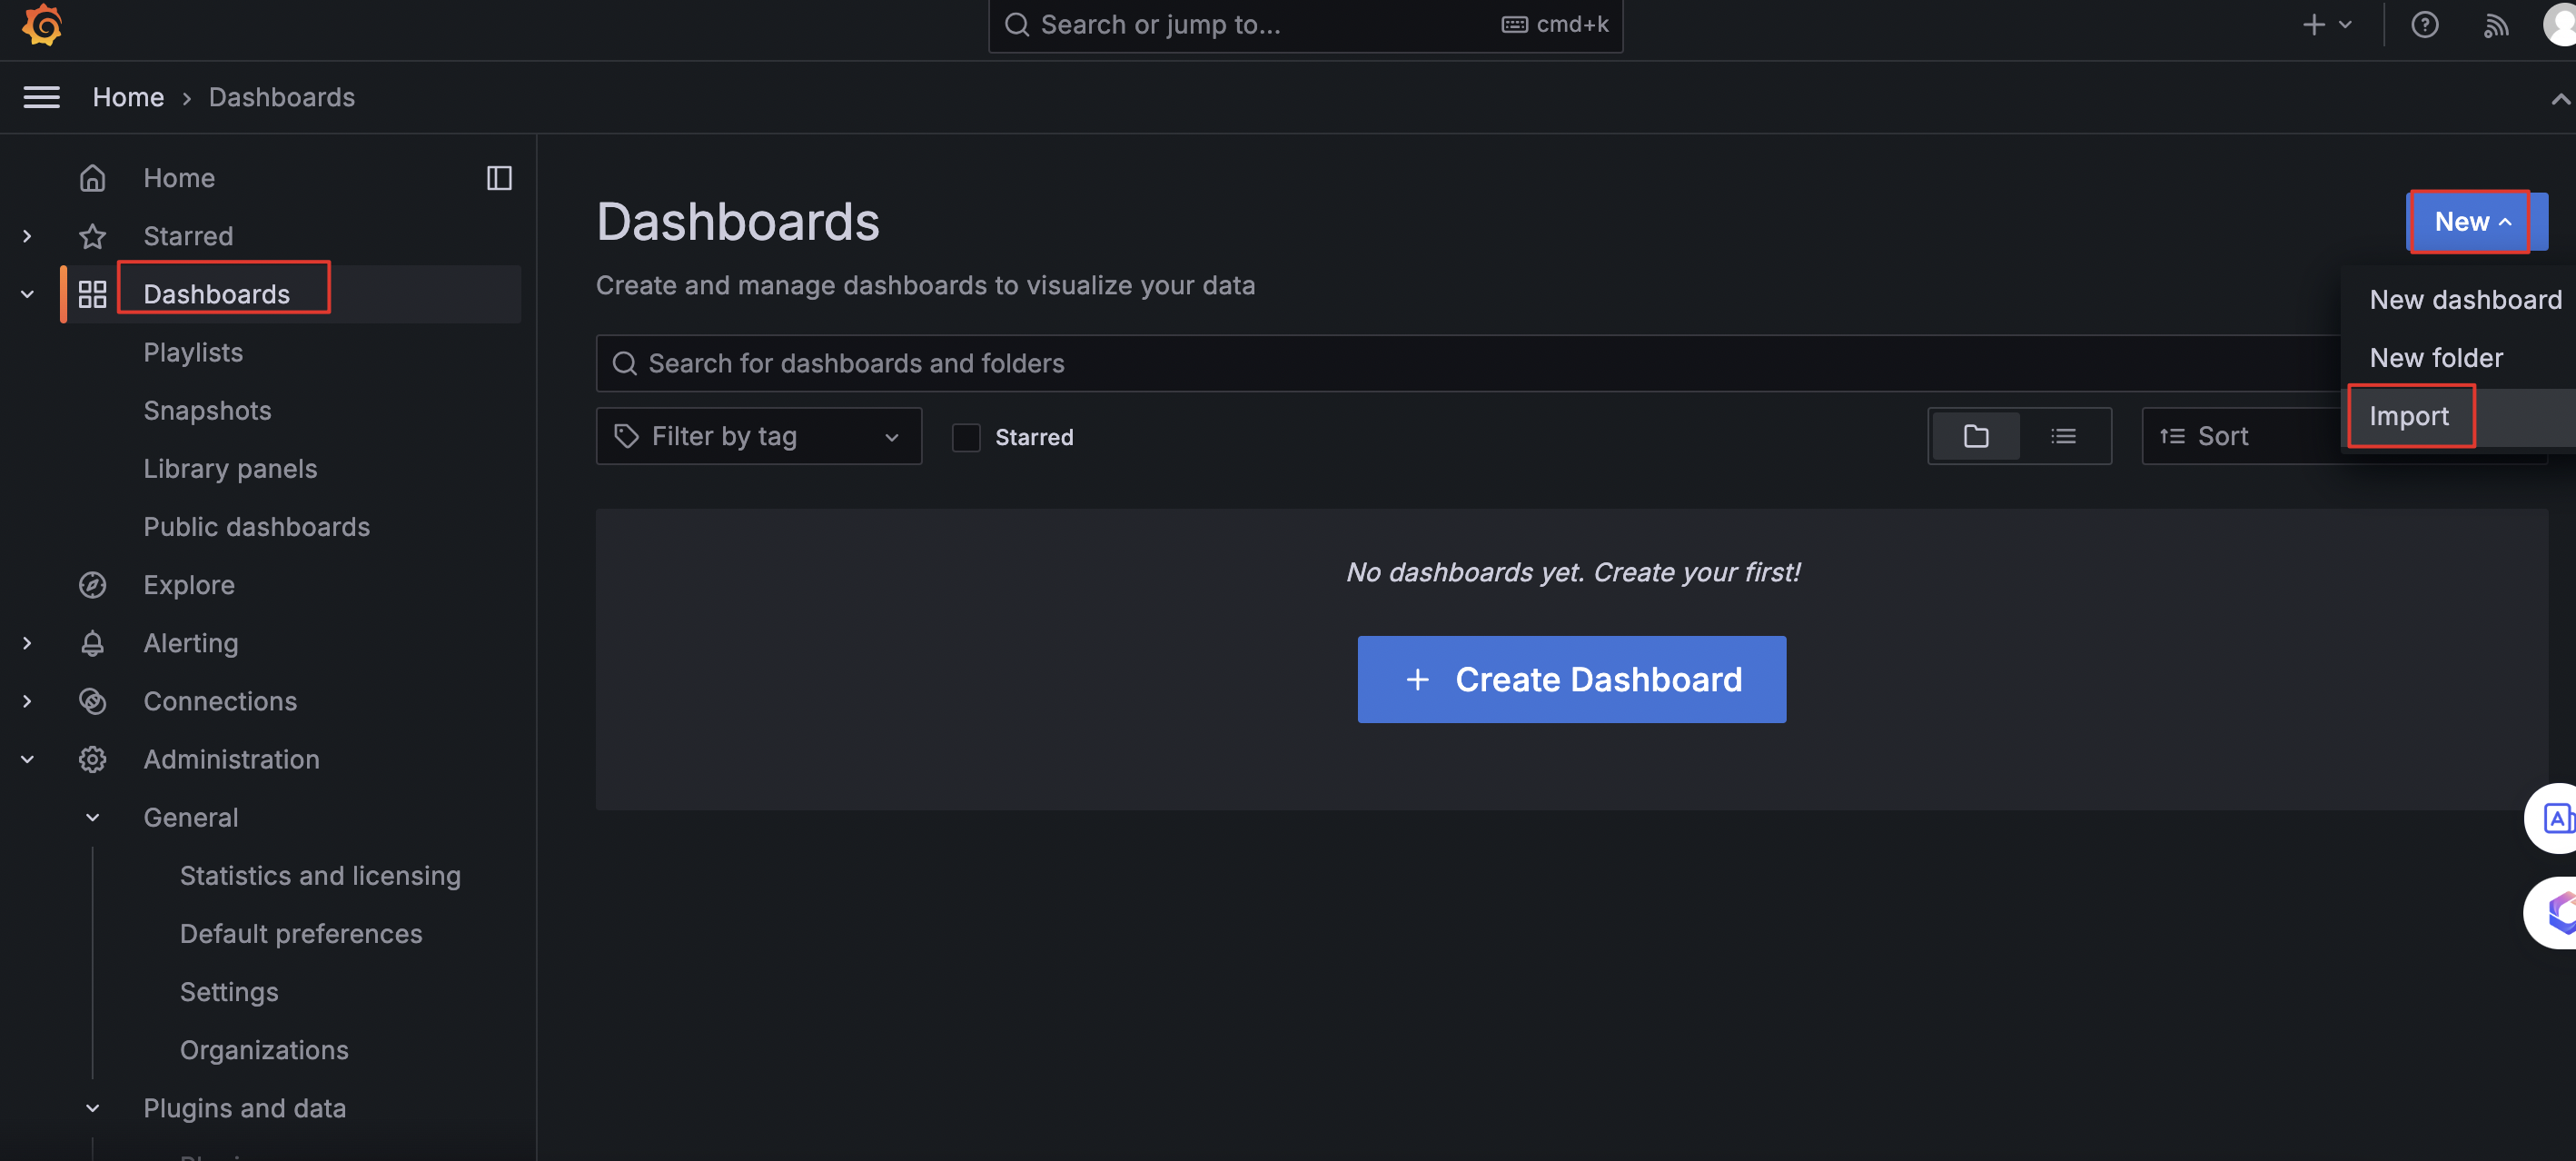Click the Administration gear icon
The width and height of the screenshot is (2576, 1161).
[x=92, y=759]
